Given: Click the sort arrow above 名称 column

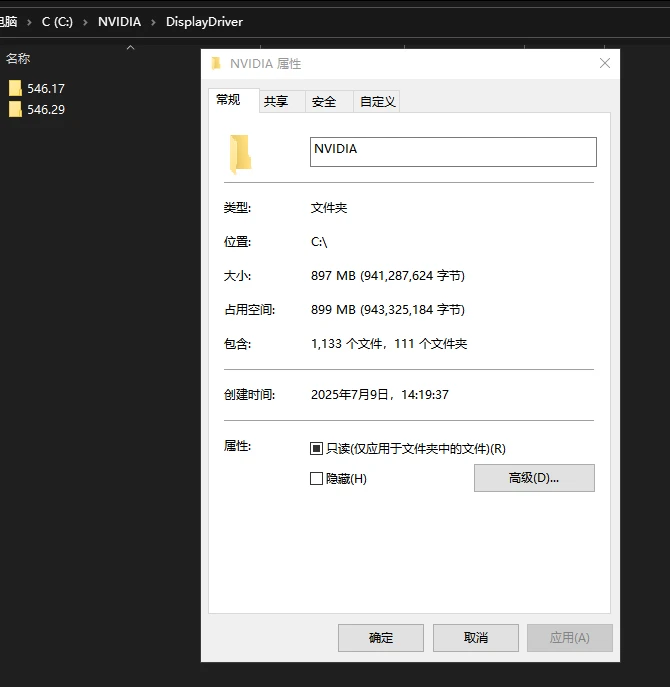Looking at the screenshot, I should tap(130, 47).
